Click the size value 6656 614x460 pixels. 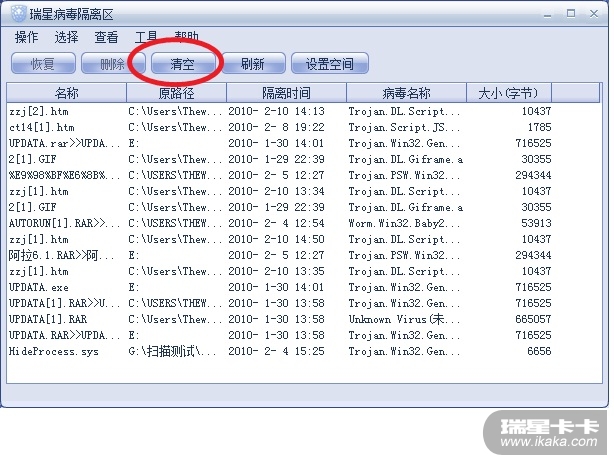(539, 352)
